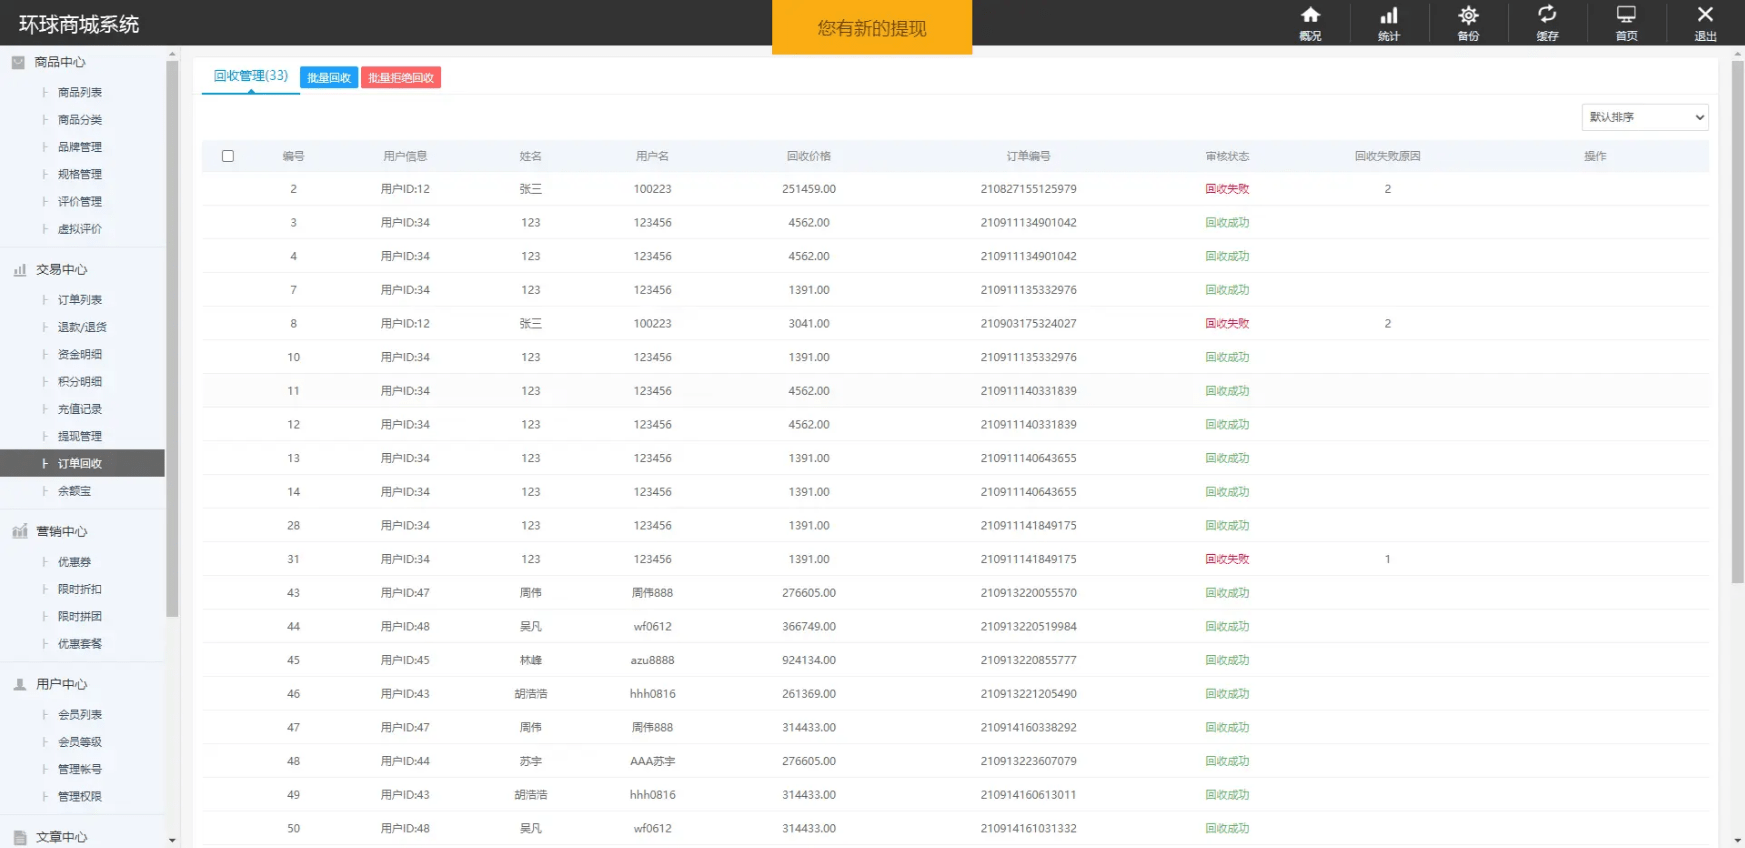Tick the select-all checkbox in table header
The image size is (1745, 848).
(228, 156)
